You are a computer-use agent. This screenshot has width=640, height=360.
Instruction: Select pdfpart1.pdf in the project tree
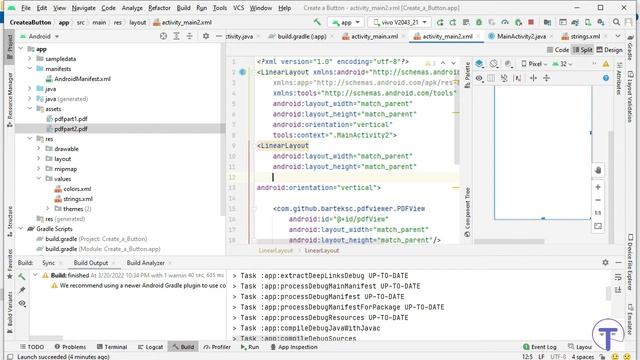71,119
